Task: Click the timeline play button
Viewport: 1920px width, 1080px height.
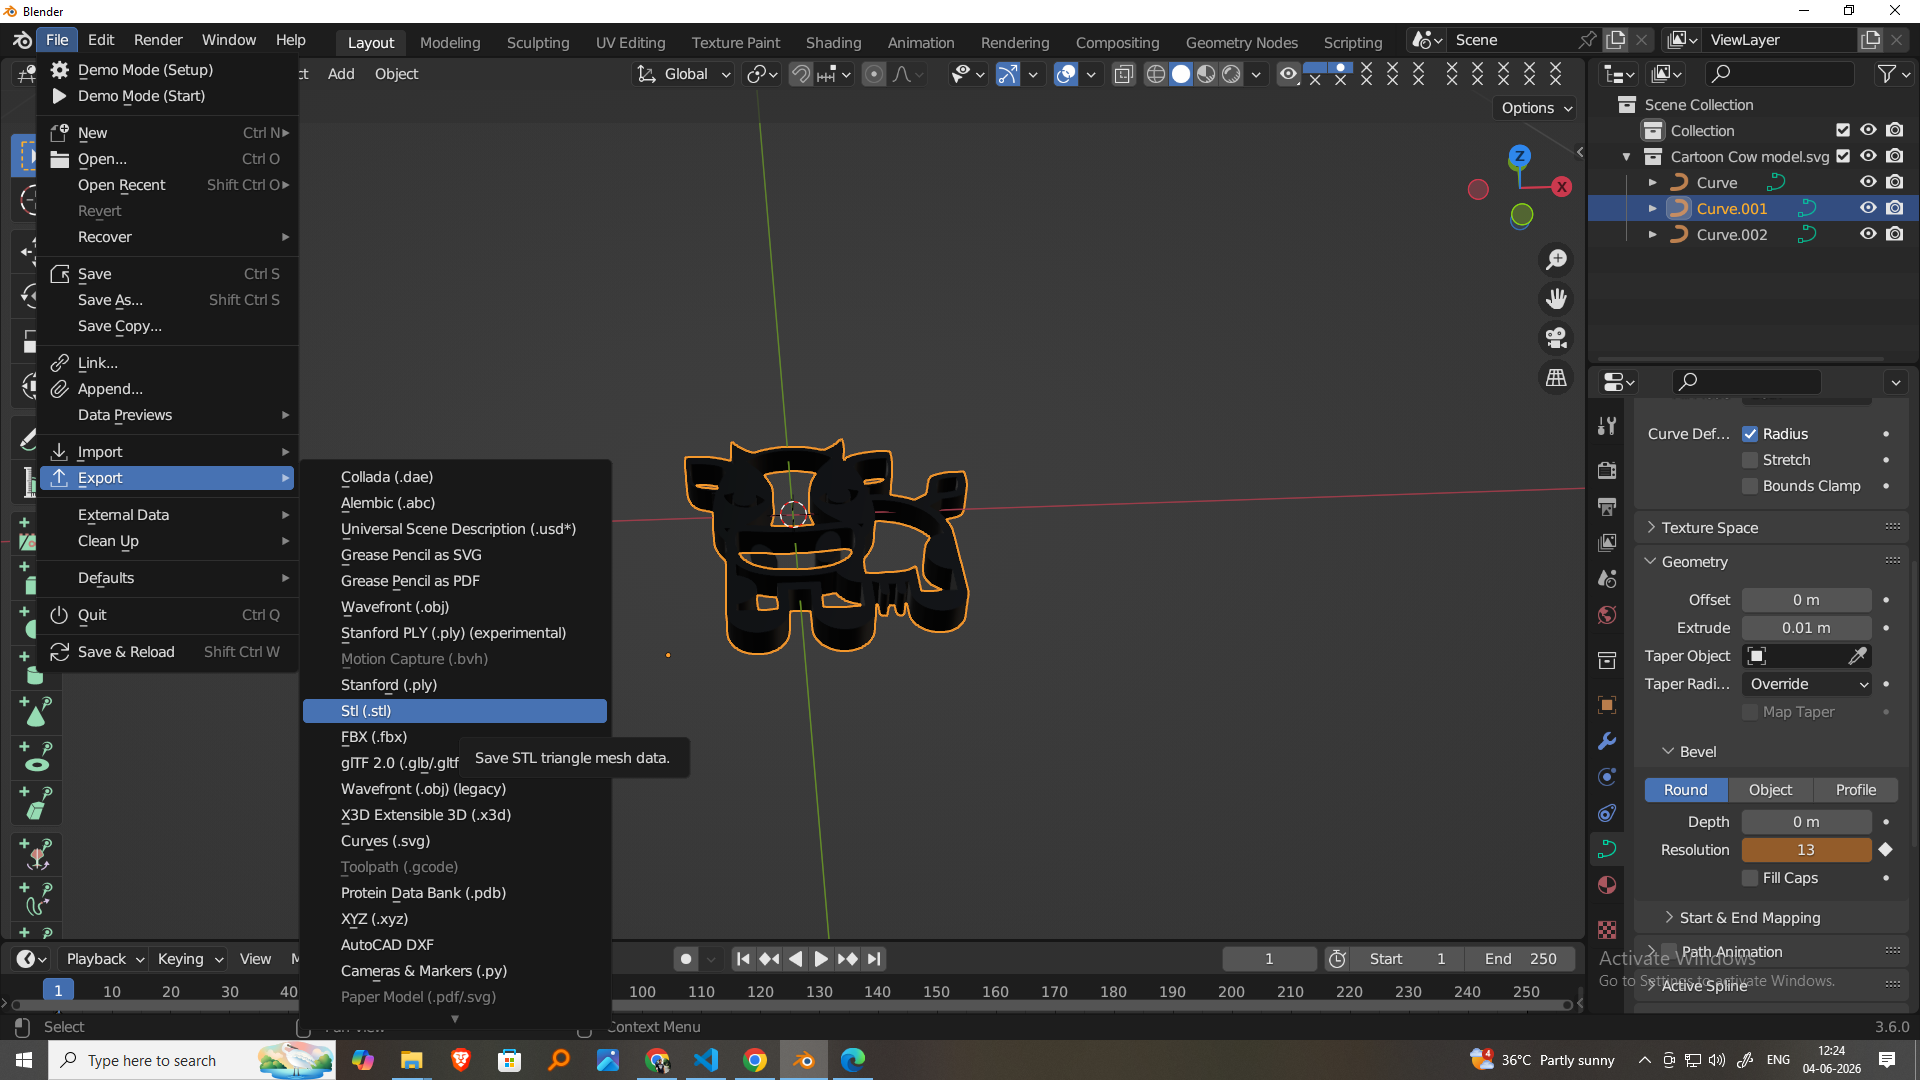Action: point(820,959)
